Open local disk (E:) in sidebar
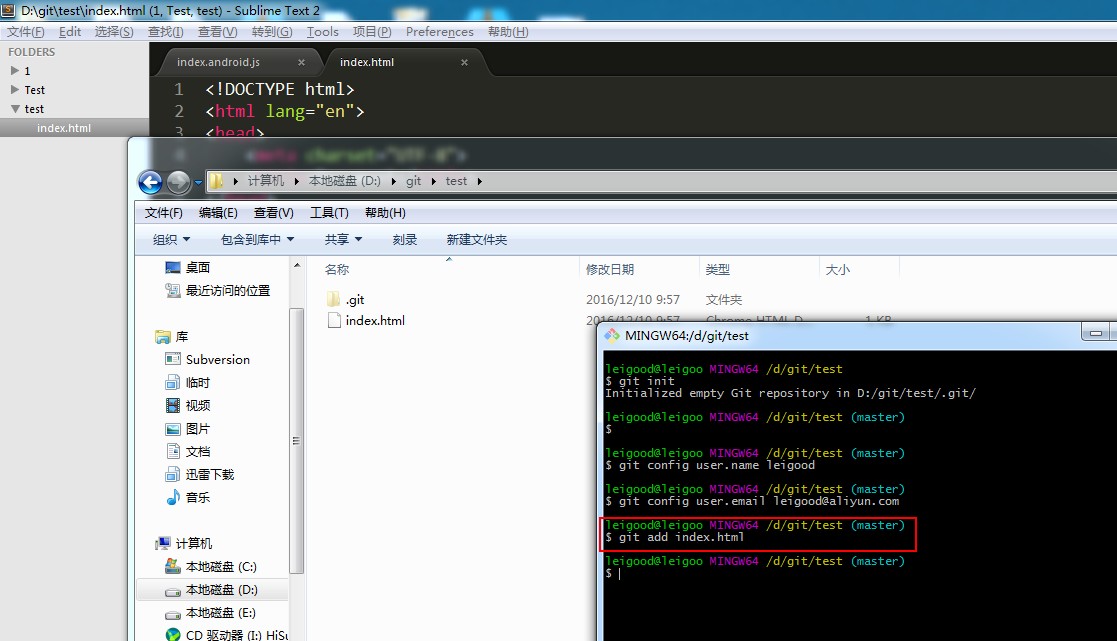Image resolution: width=1117 pixels, height=641 pixels. tap(210, 613)
